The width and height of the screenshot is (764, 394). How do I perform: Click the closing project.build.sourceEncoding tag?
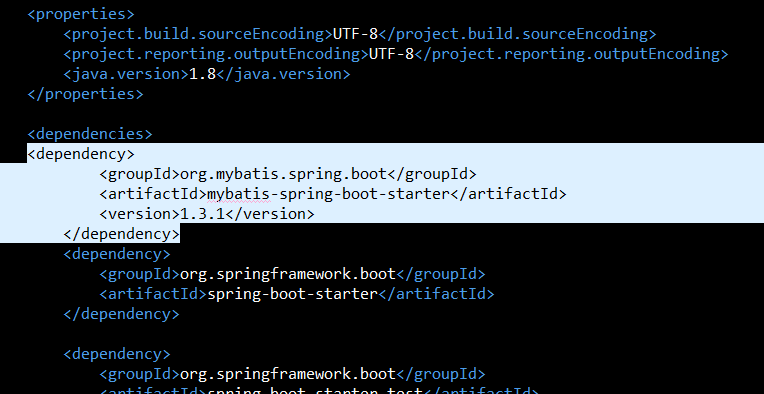click(x=517, y=34)
